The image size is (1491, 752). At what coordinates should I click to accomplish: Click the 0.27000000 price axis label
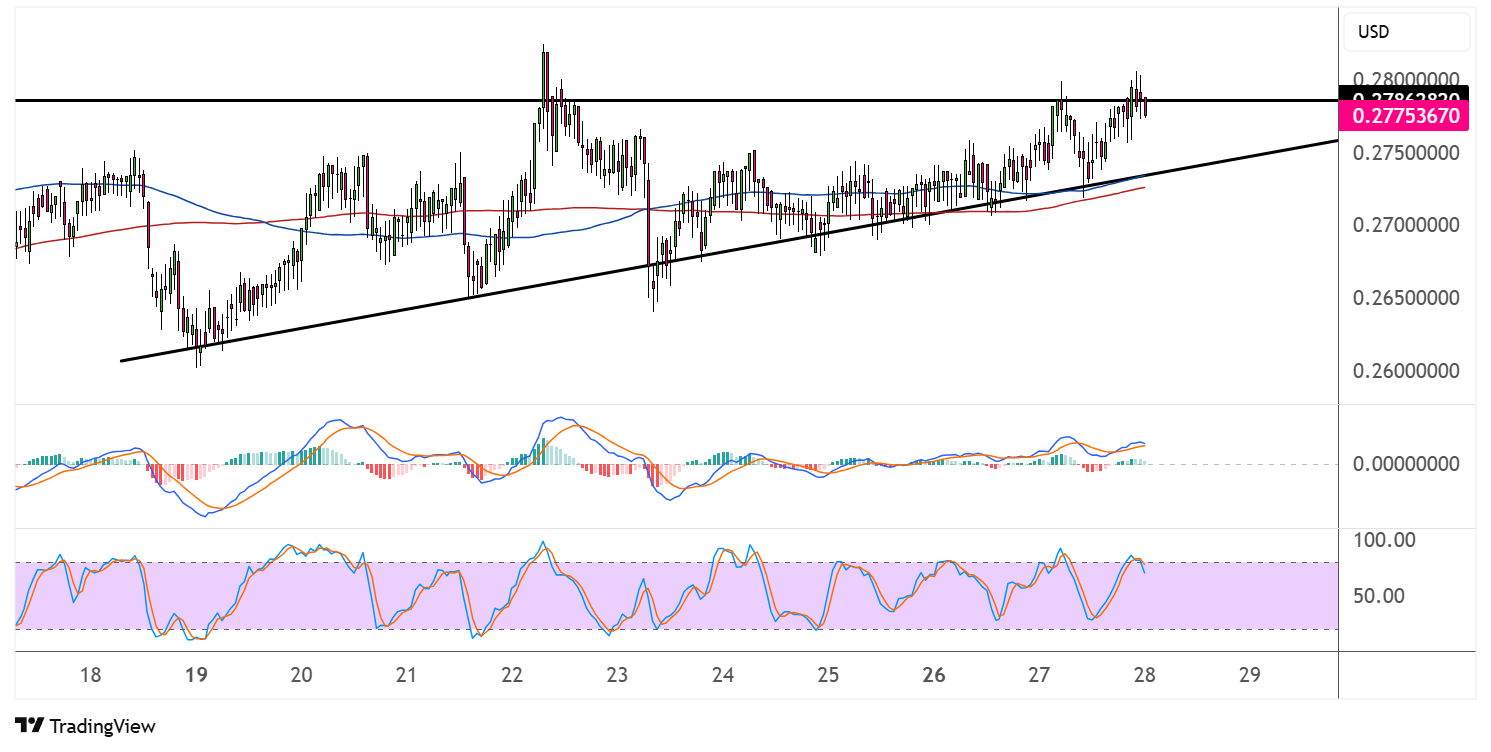click(1405, 225)
